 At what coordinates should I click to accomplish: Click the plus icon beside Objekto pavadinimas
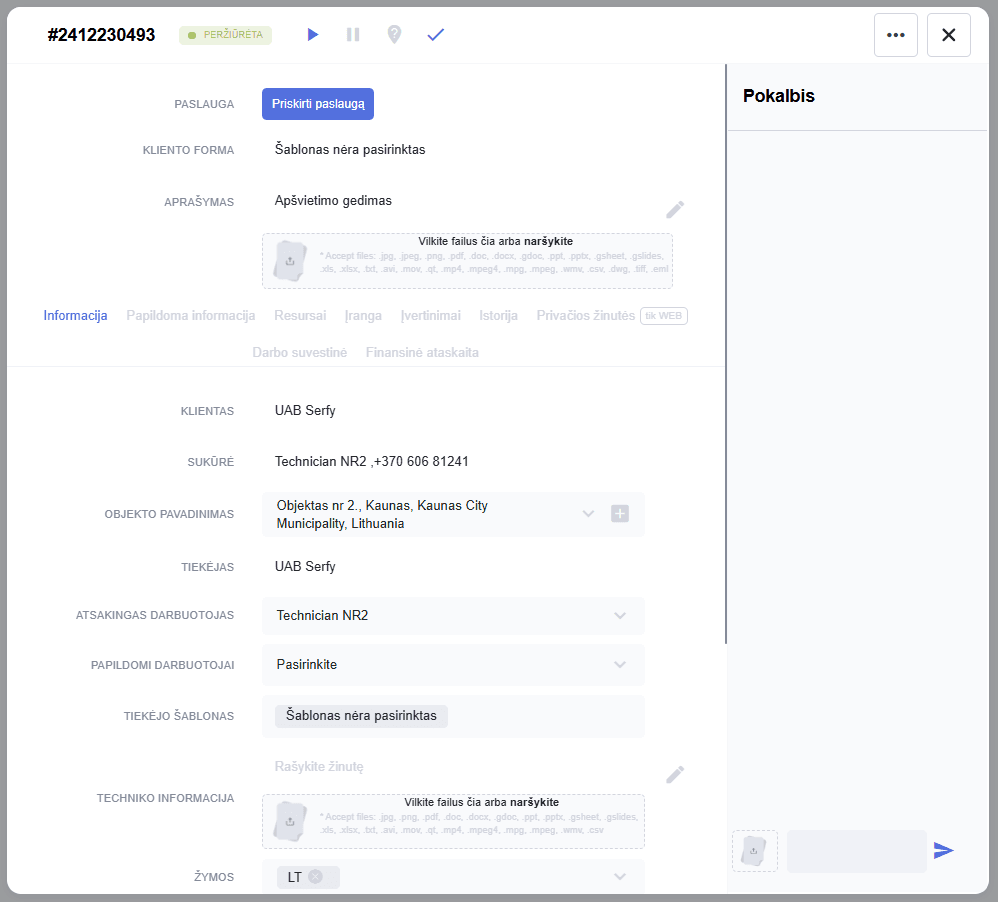coord(620,514)
